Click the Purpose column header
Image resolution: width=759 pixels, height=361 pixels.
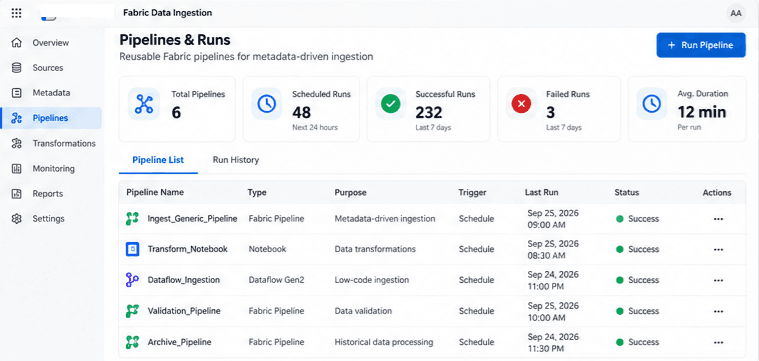[x=350, y=193]
